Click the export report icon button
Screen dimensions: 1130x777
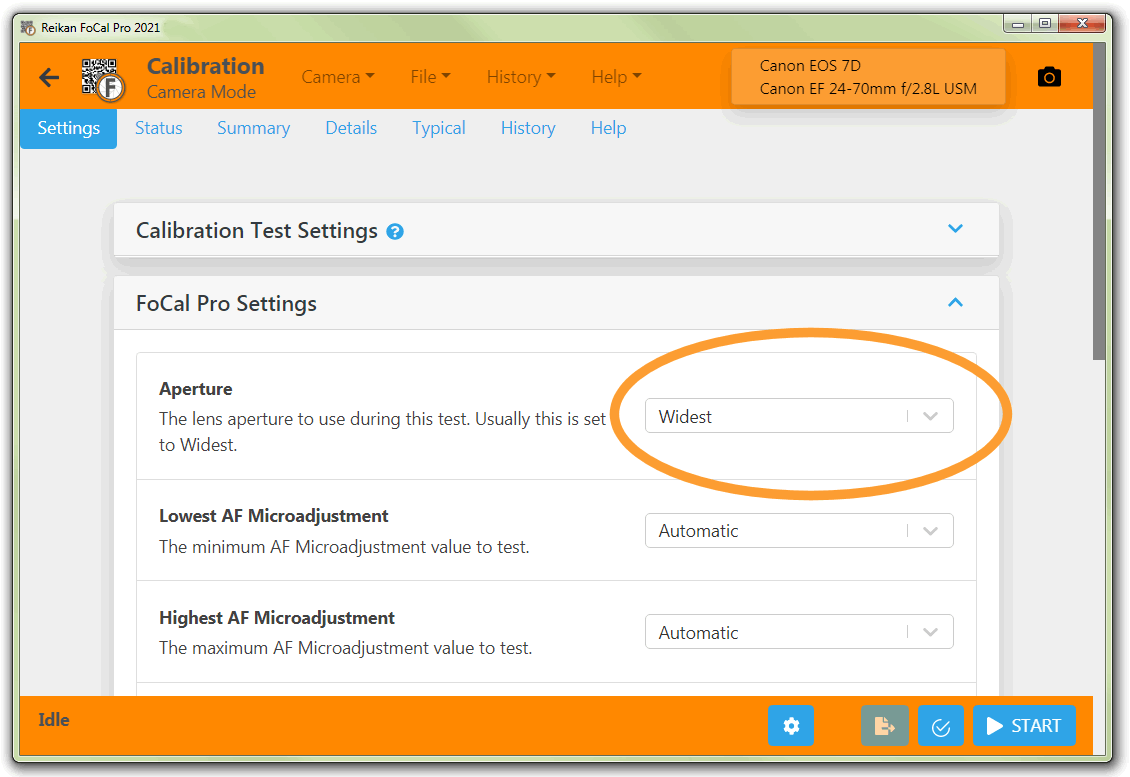884,725
